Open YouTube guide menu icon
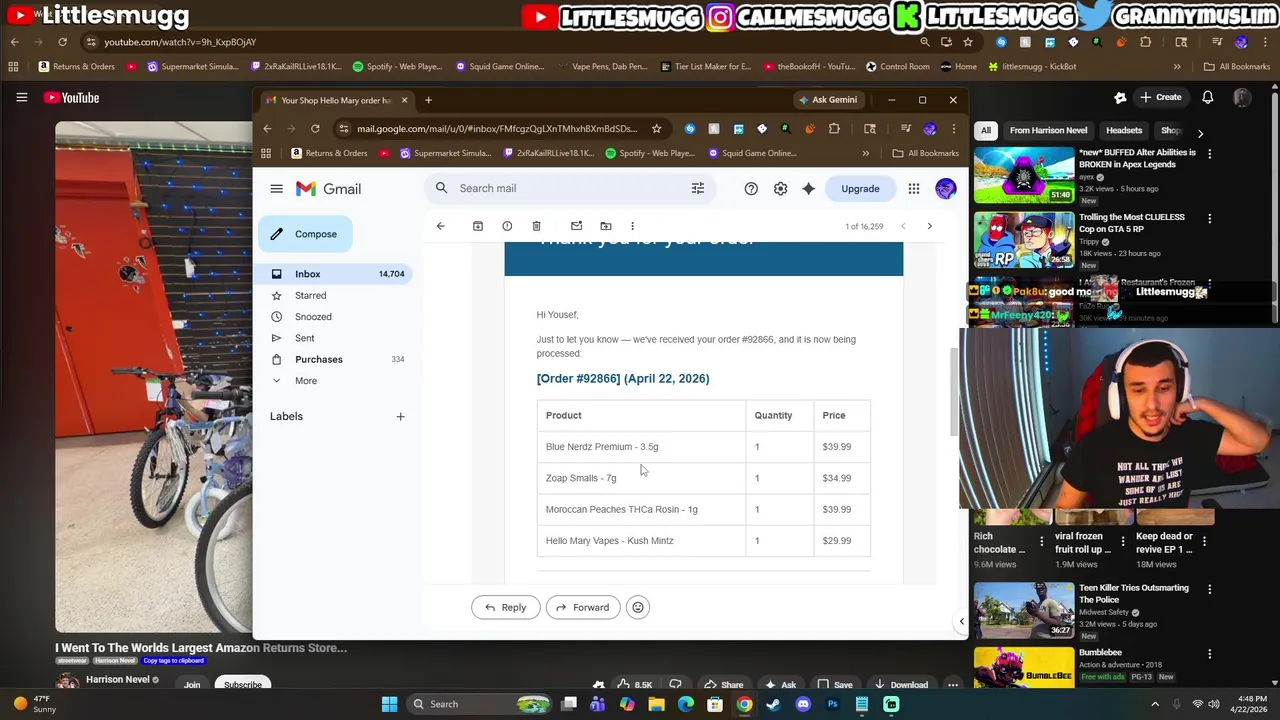Image resolution: width=1280 pixels, height=720 pixels. coord(21,97)
